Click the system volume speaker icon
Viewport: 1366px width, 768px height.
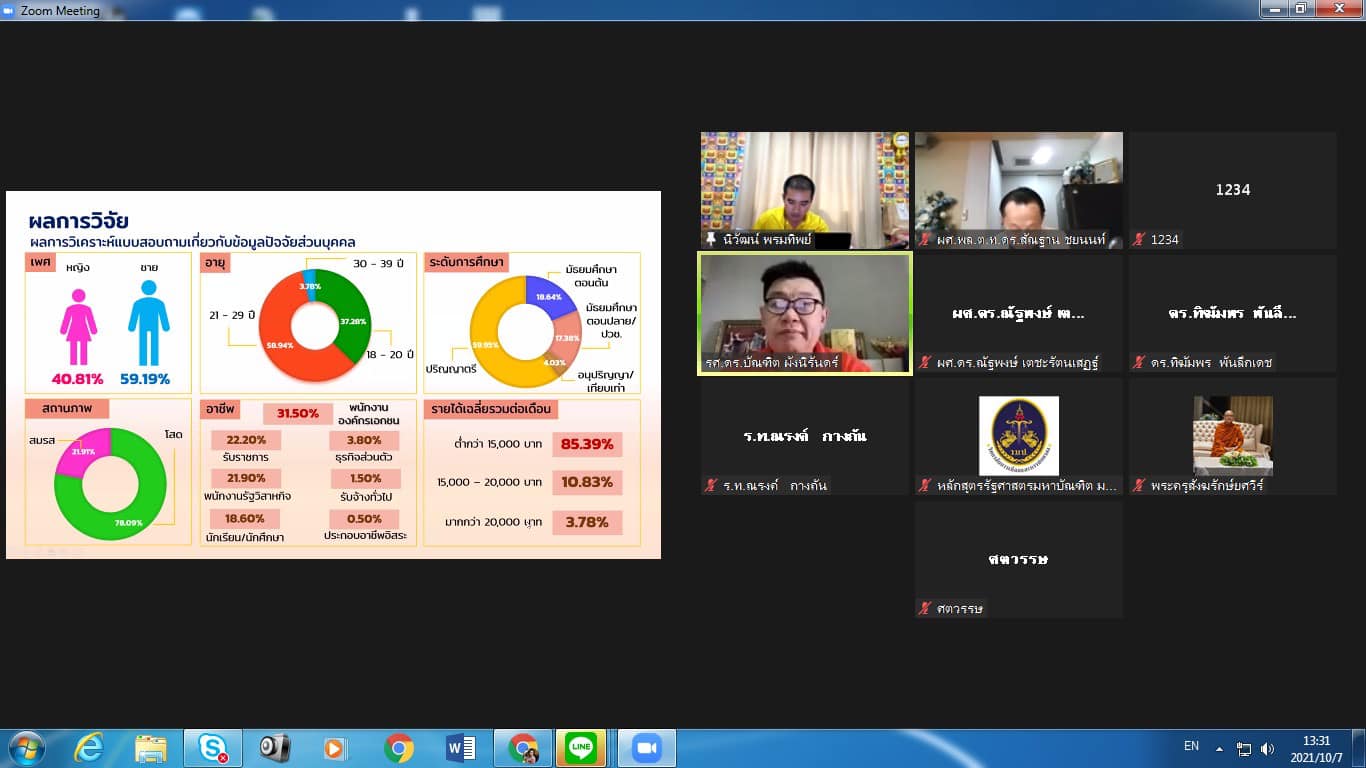coord(1268,748)
